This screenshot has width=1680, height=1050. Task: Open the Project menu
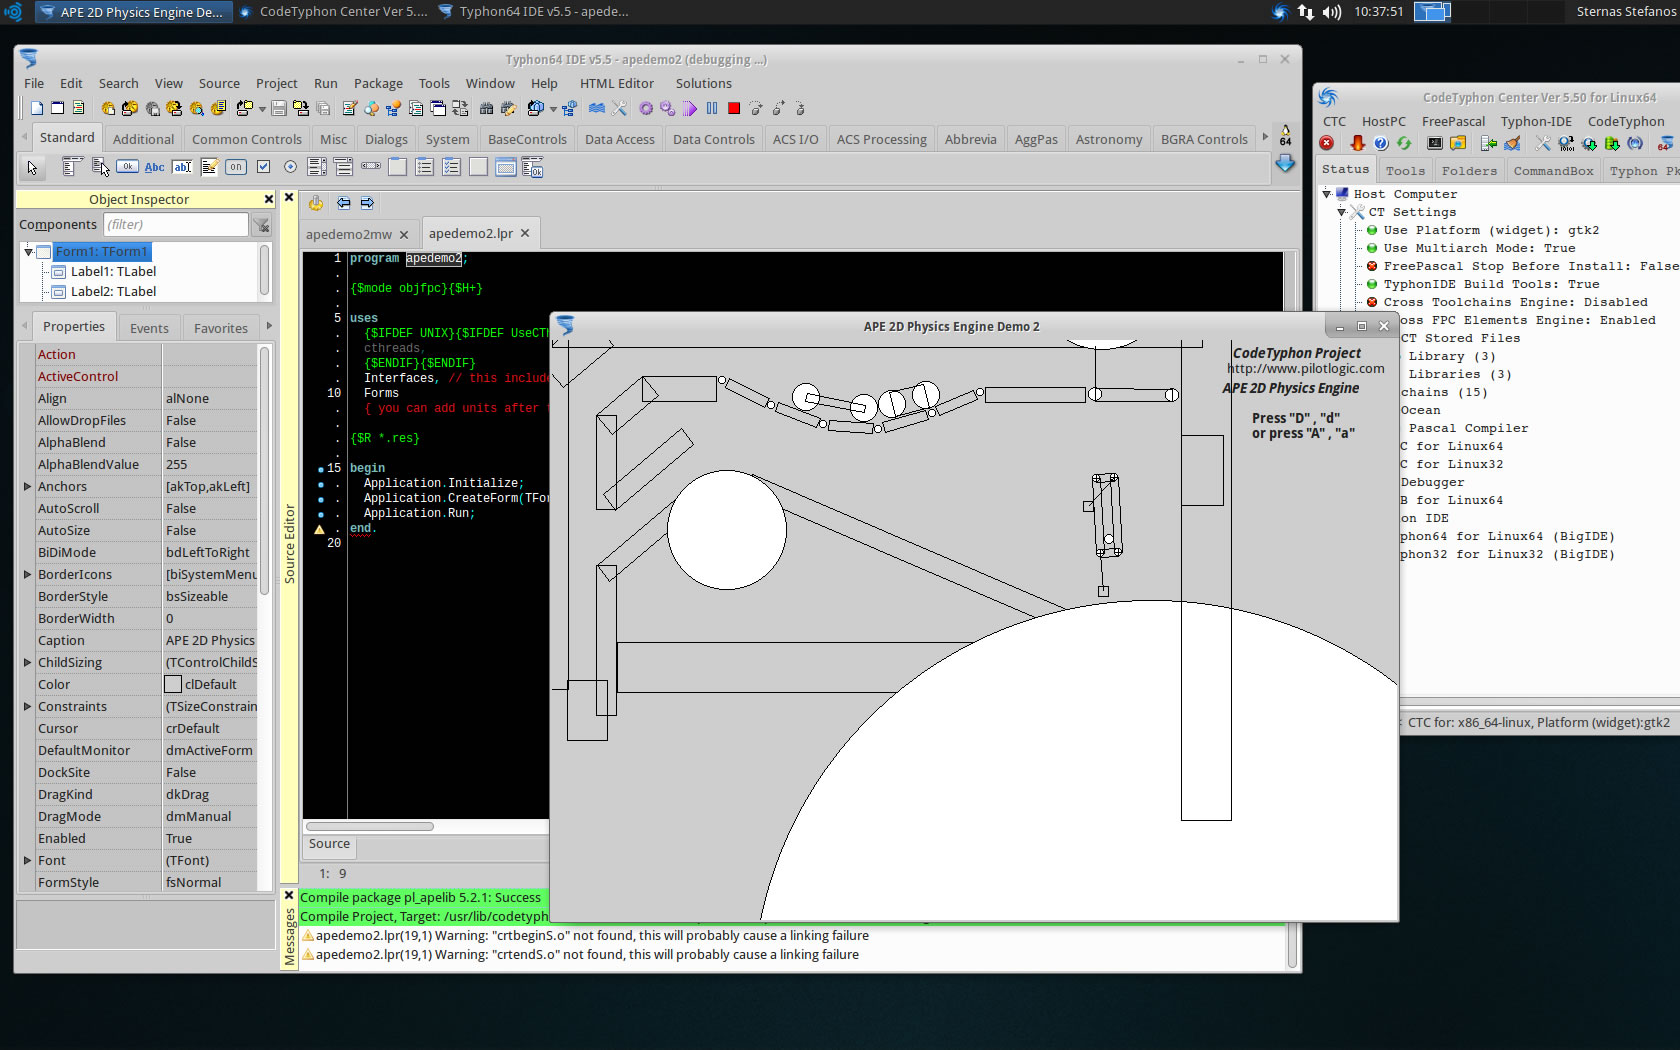click(276, 83)
